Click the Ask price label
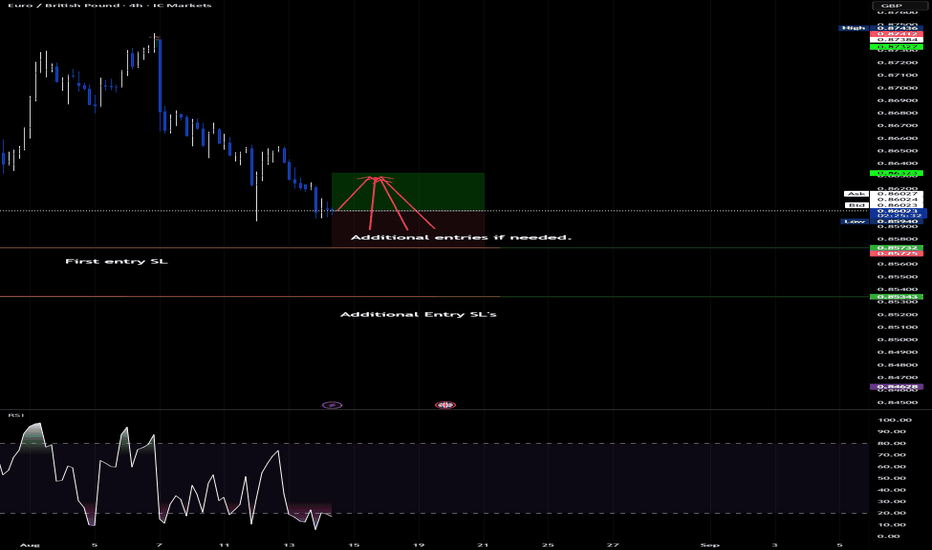 [857, 194]
